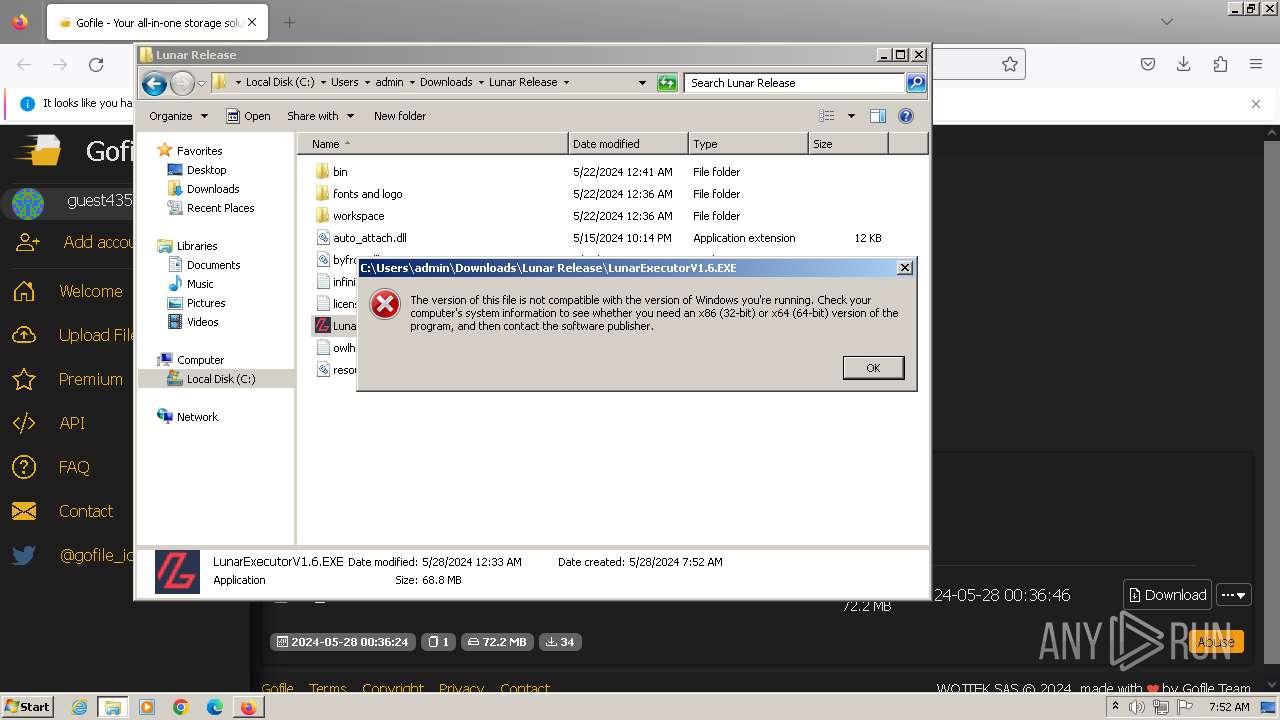Select Local Disk (C:) in the tree
The width and height of the screenshot is (1280, 720).
point(220,379)
